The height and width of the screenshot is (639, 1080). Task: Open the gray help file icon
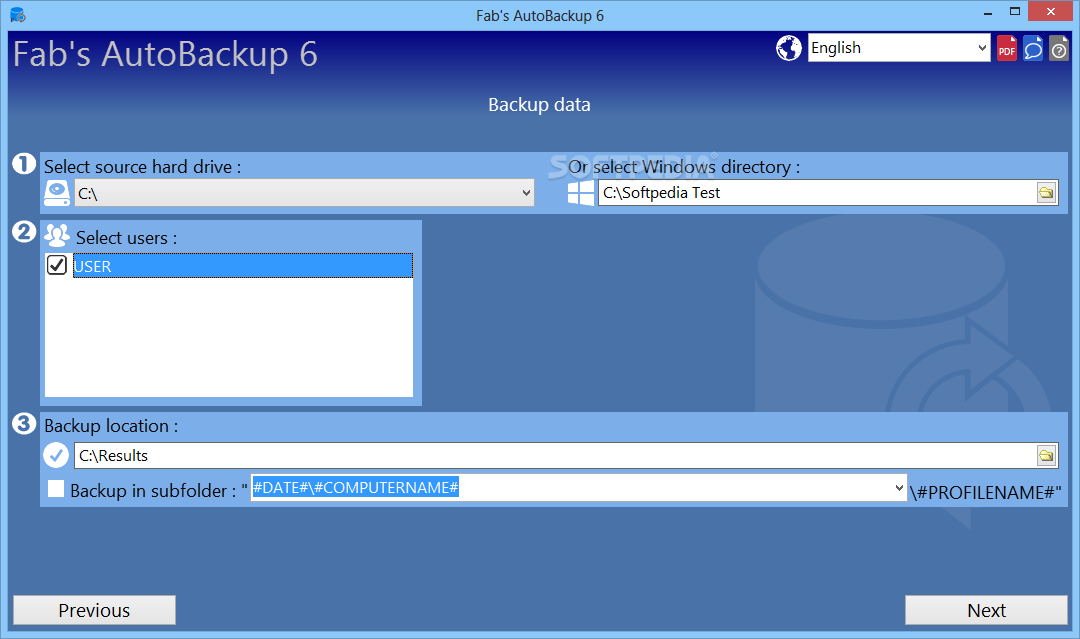[x=1059, y=48]
